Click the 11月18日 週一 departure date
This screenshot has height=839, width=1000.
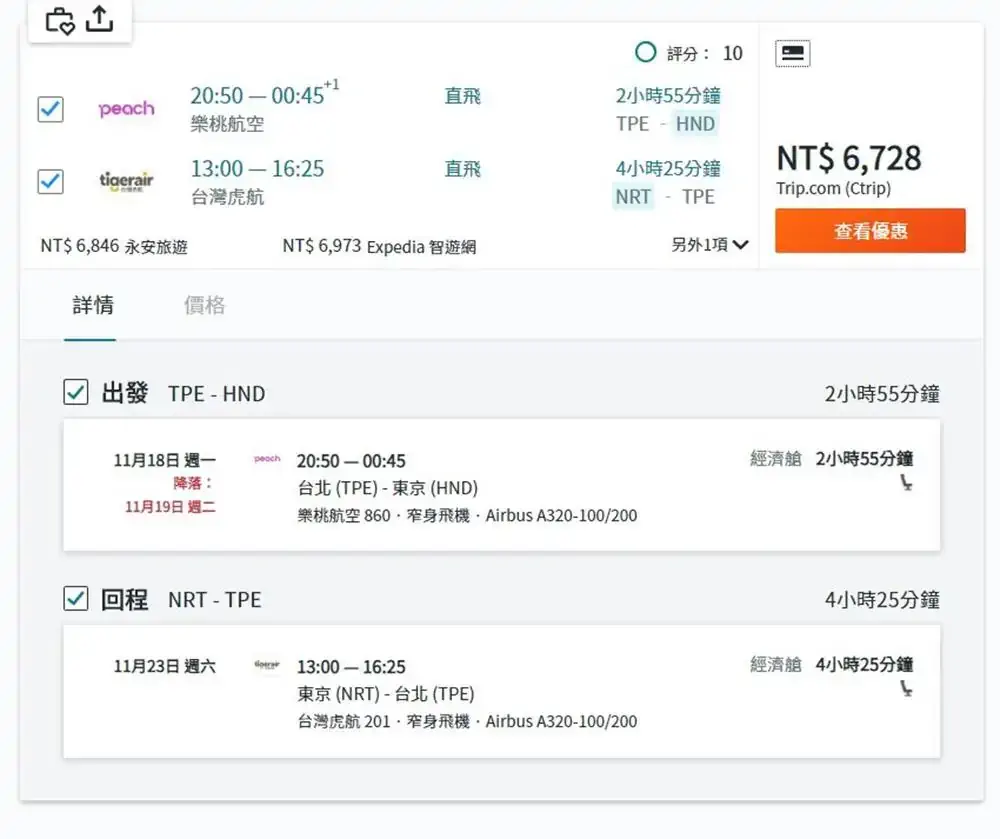[165, 460]
